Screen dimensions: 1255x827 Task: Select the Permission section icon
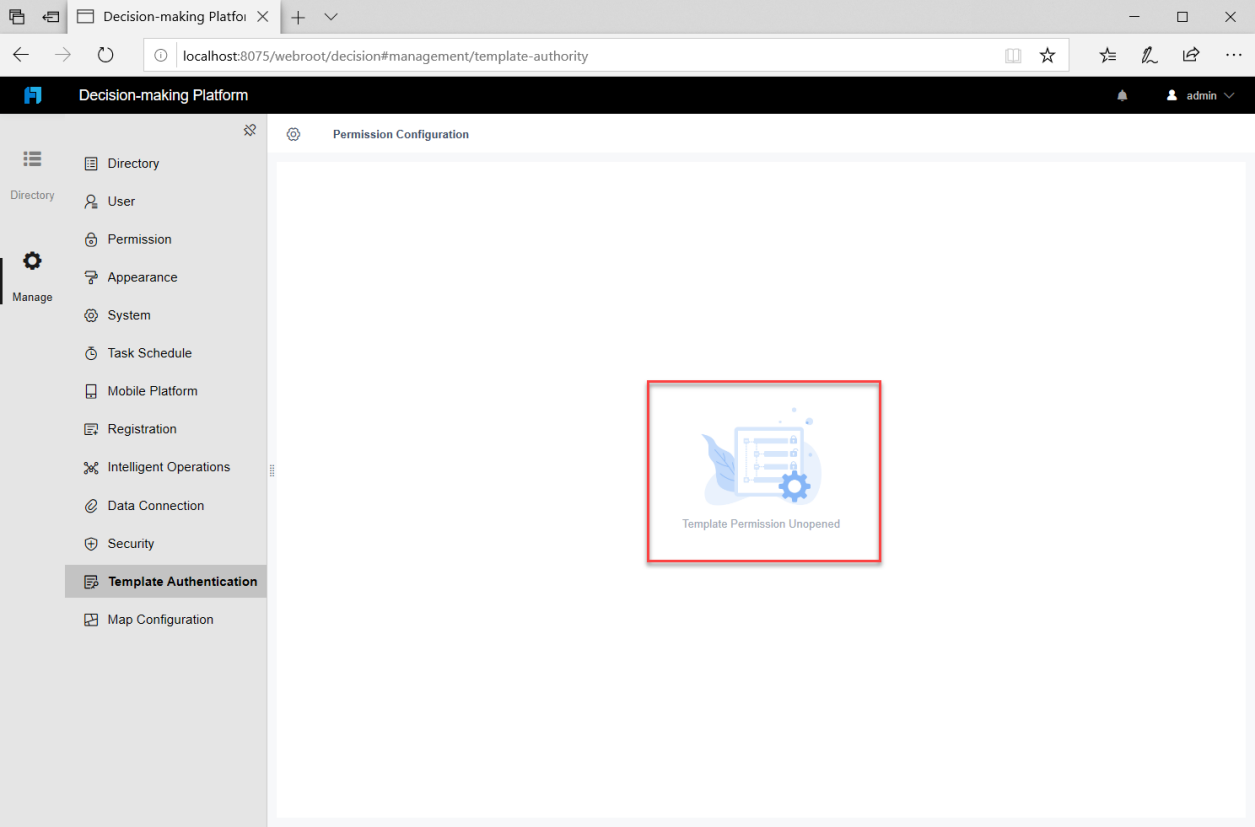[x=90, y=239]
